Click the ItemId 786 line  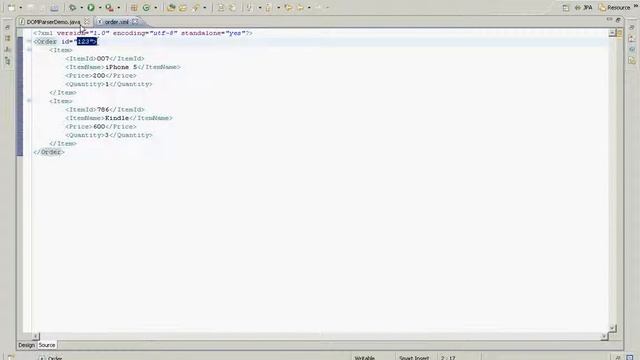(x=105, y=109)
